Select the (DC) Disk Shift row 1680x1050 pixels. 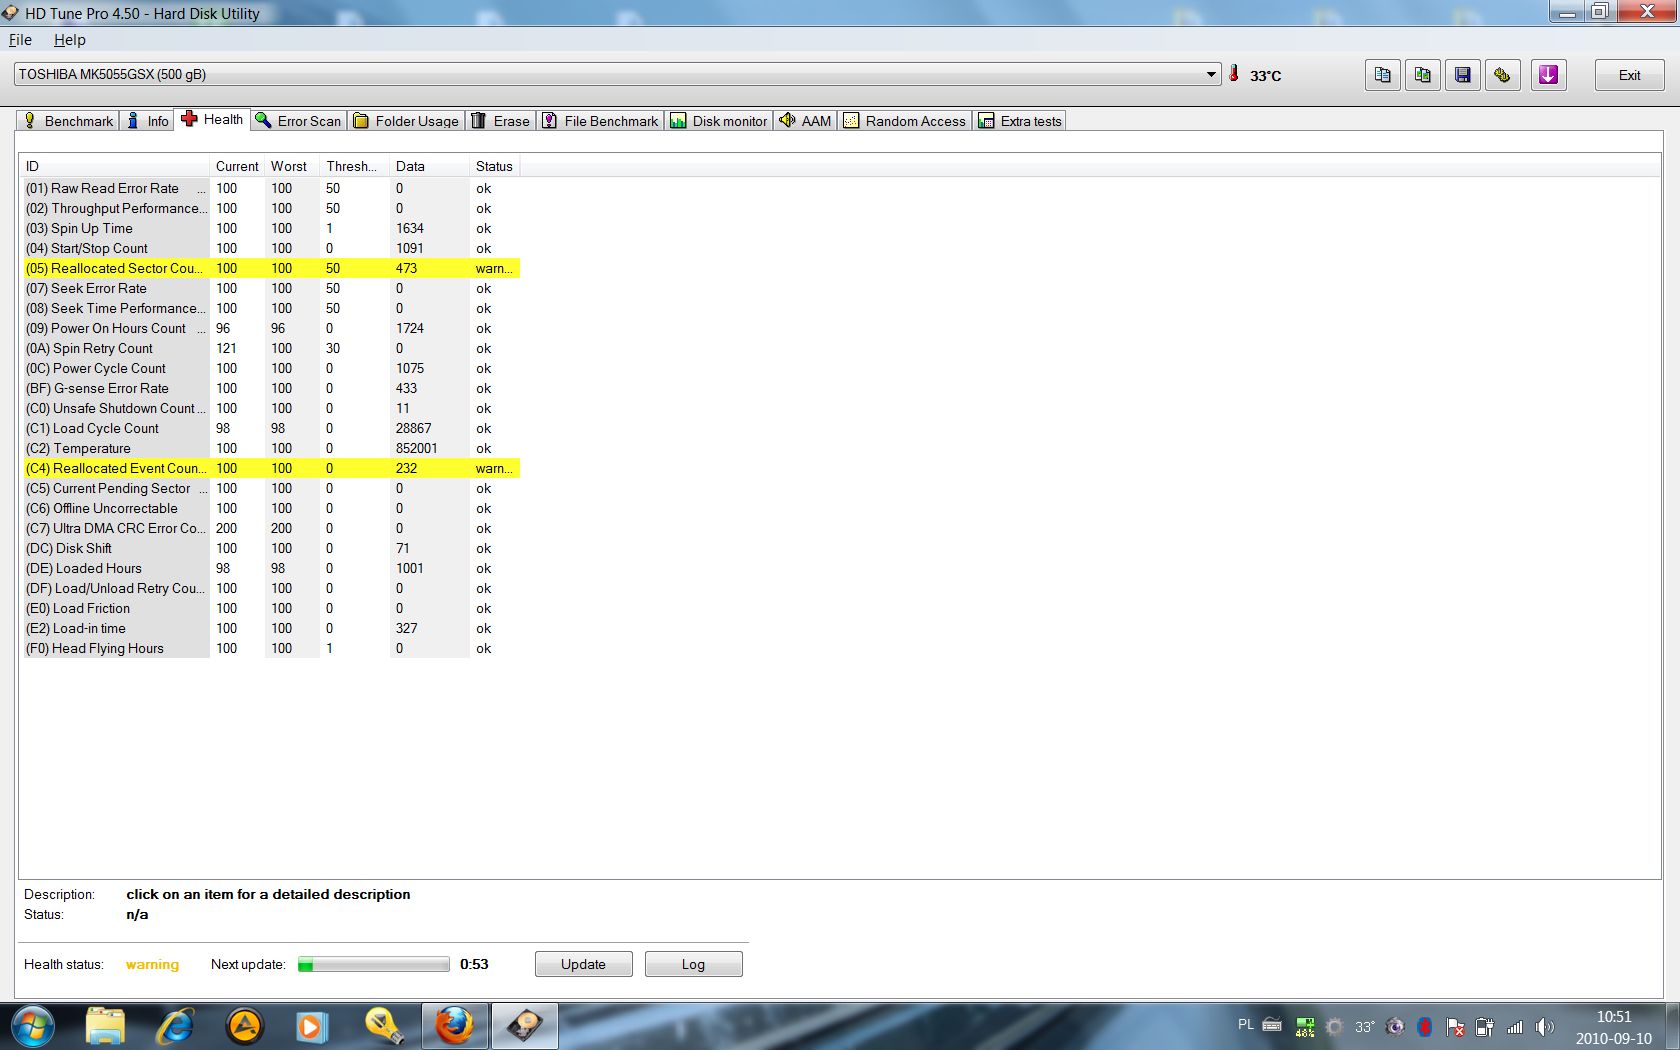click(x=270, y=548)
